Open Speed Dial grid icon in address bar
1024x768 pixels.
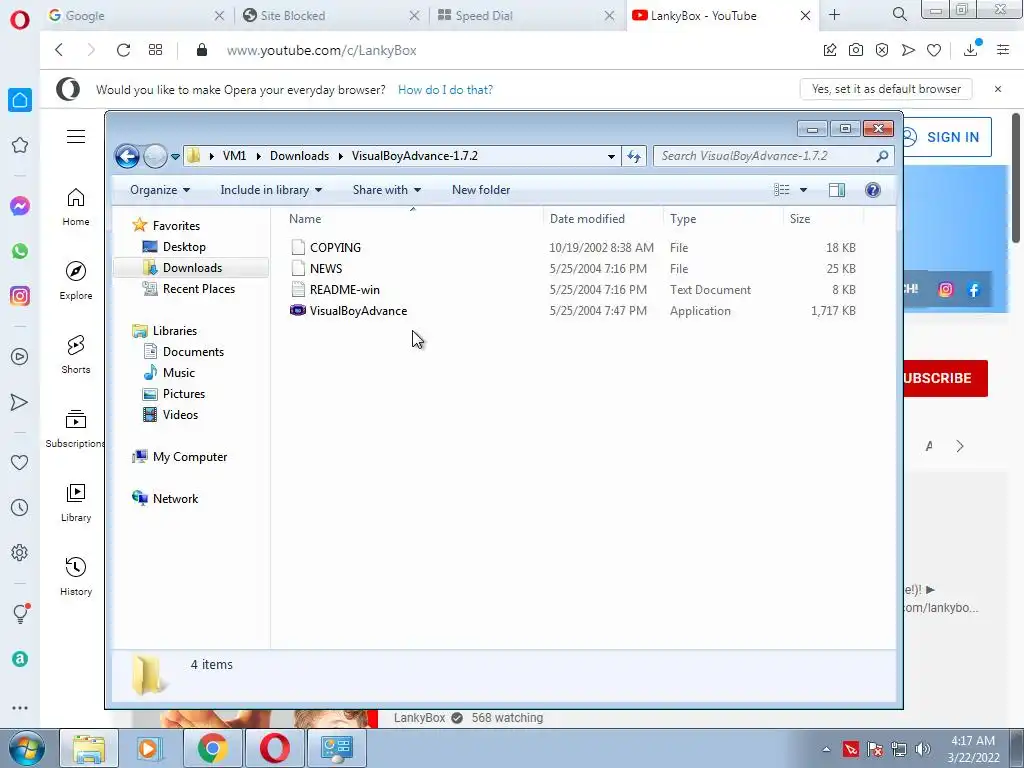[x=155, y=50]
